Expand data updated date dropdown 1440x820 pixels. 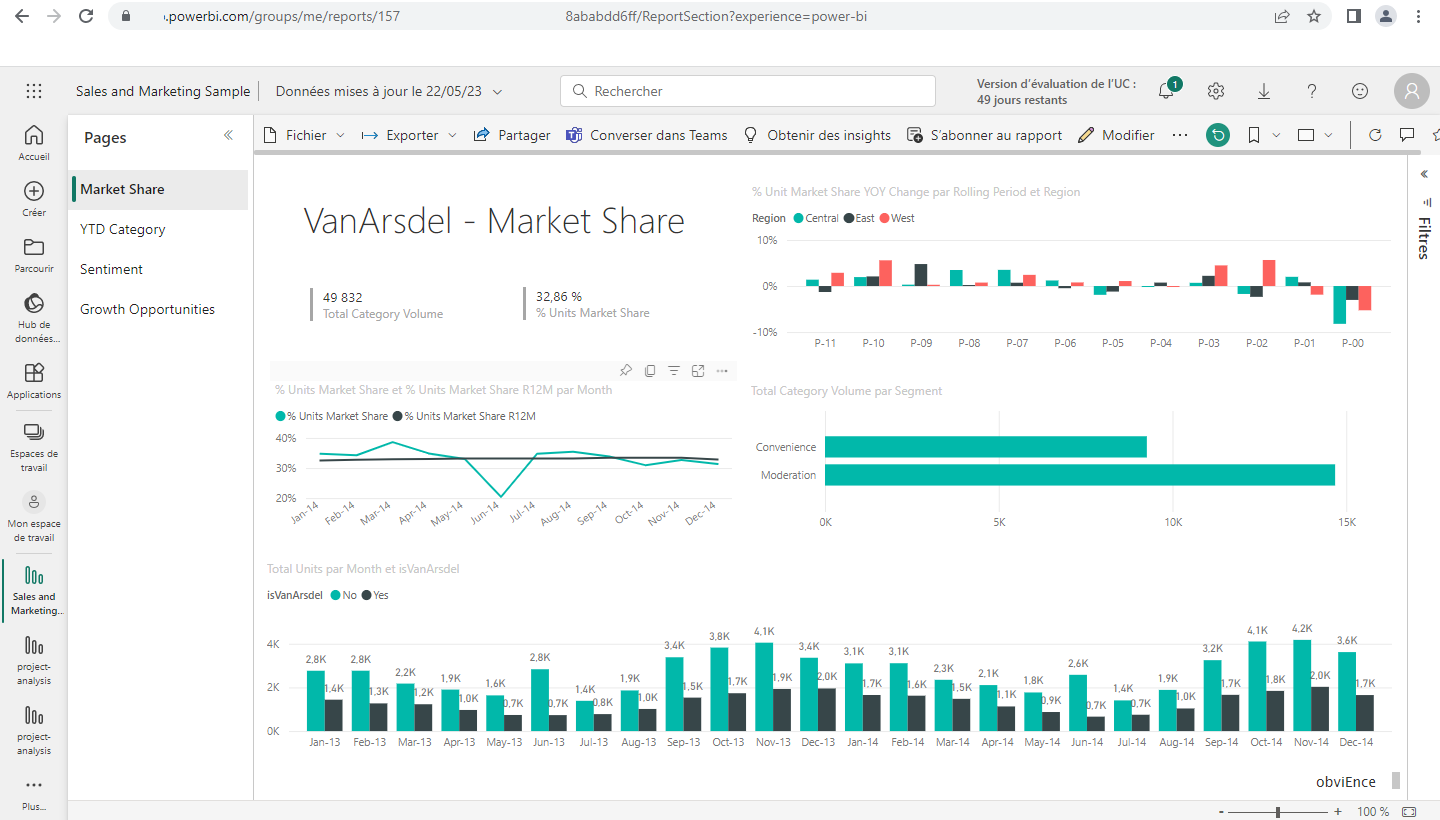(497, 91)
